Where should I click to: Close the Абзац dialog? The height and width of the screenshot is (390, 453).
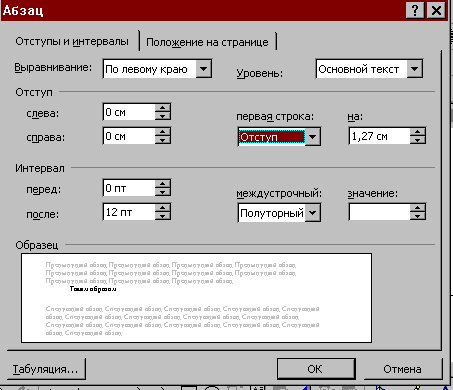(436, 10)
